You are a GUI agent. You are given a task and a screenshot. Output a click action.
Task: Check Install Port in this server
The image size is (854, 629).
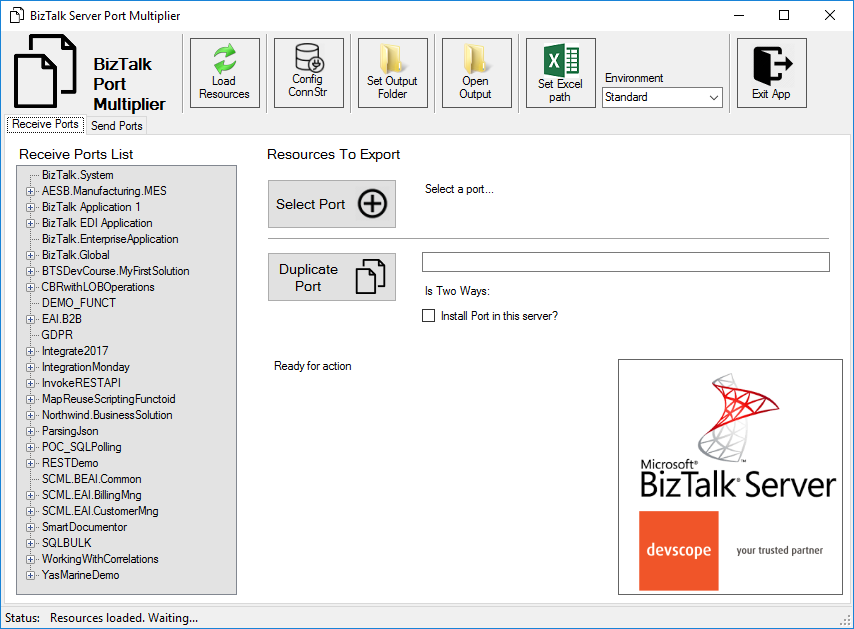coord(429,316)
